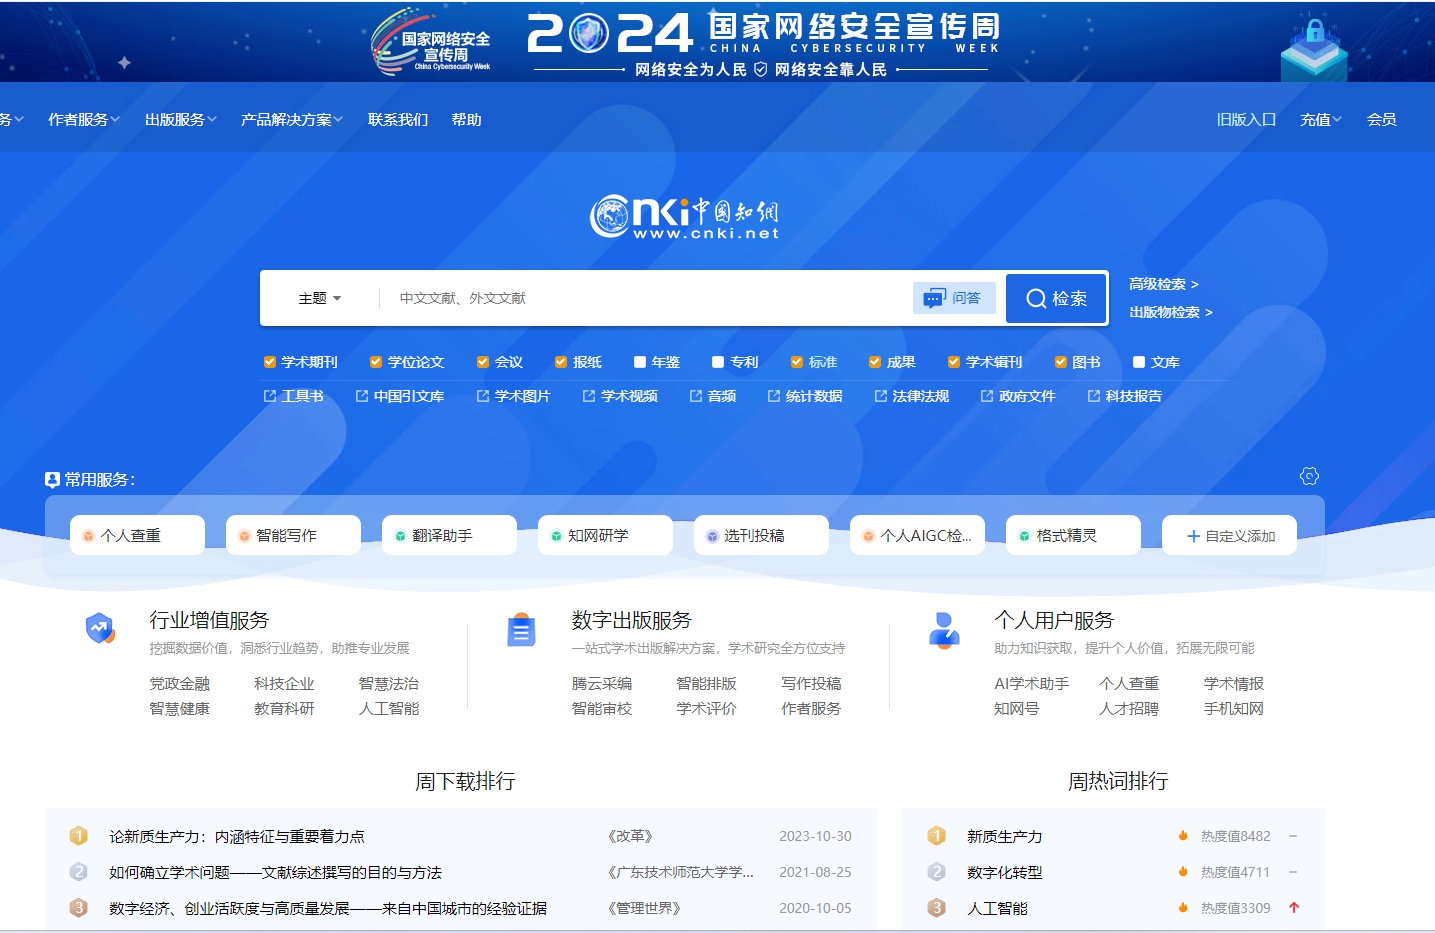Screen dimensions: 1435x933
Task: Click the 人才招聘 link
Action: tap(1129, 708)
